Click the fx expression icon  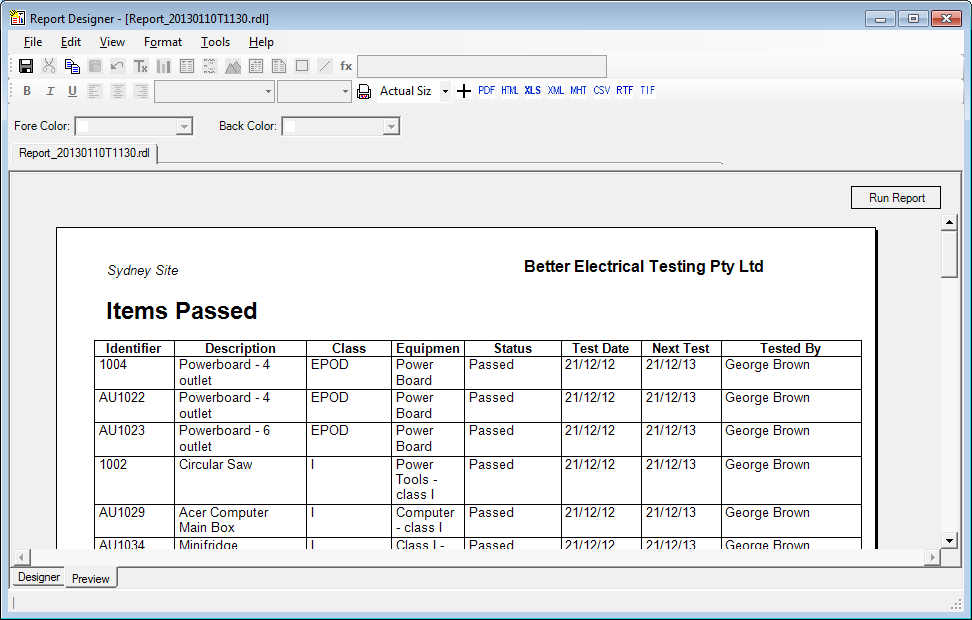[x=346, y=66]
